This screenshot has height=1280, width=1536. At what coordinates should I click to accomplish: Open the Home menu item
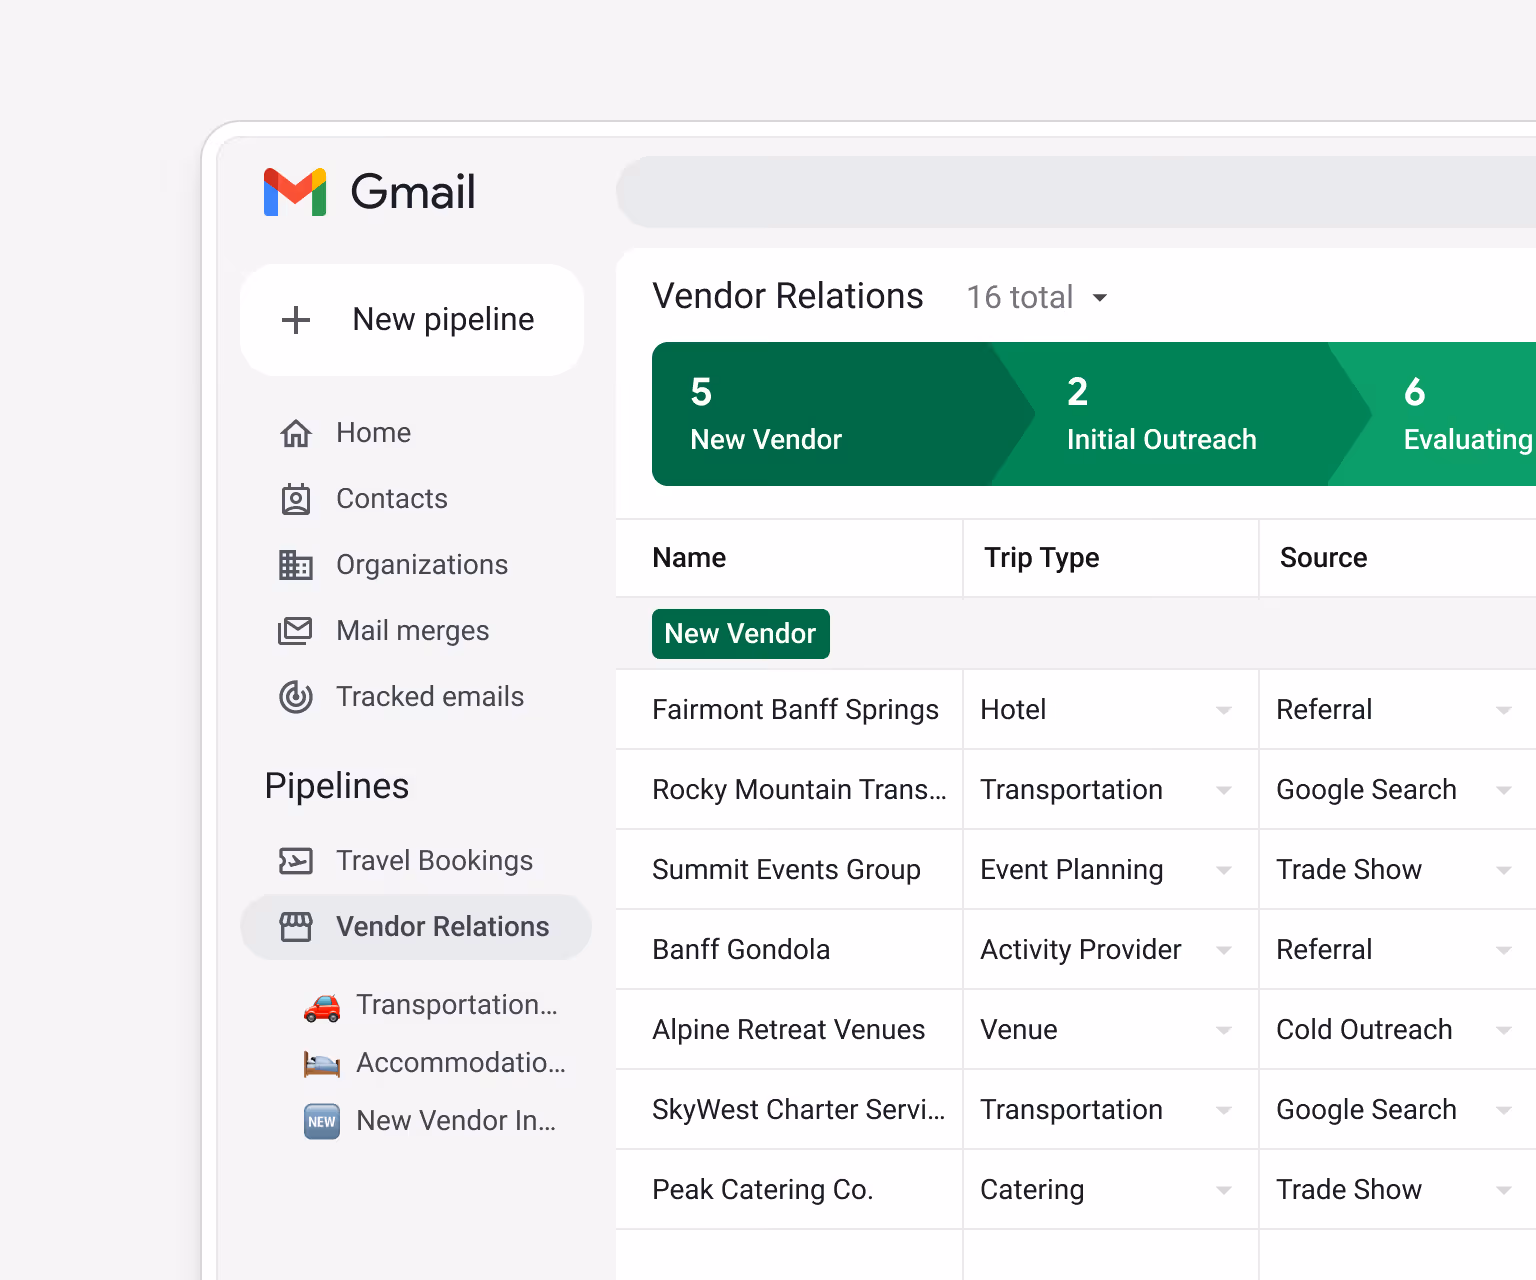click(x=374, y=433)
